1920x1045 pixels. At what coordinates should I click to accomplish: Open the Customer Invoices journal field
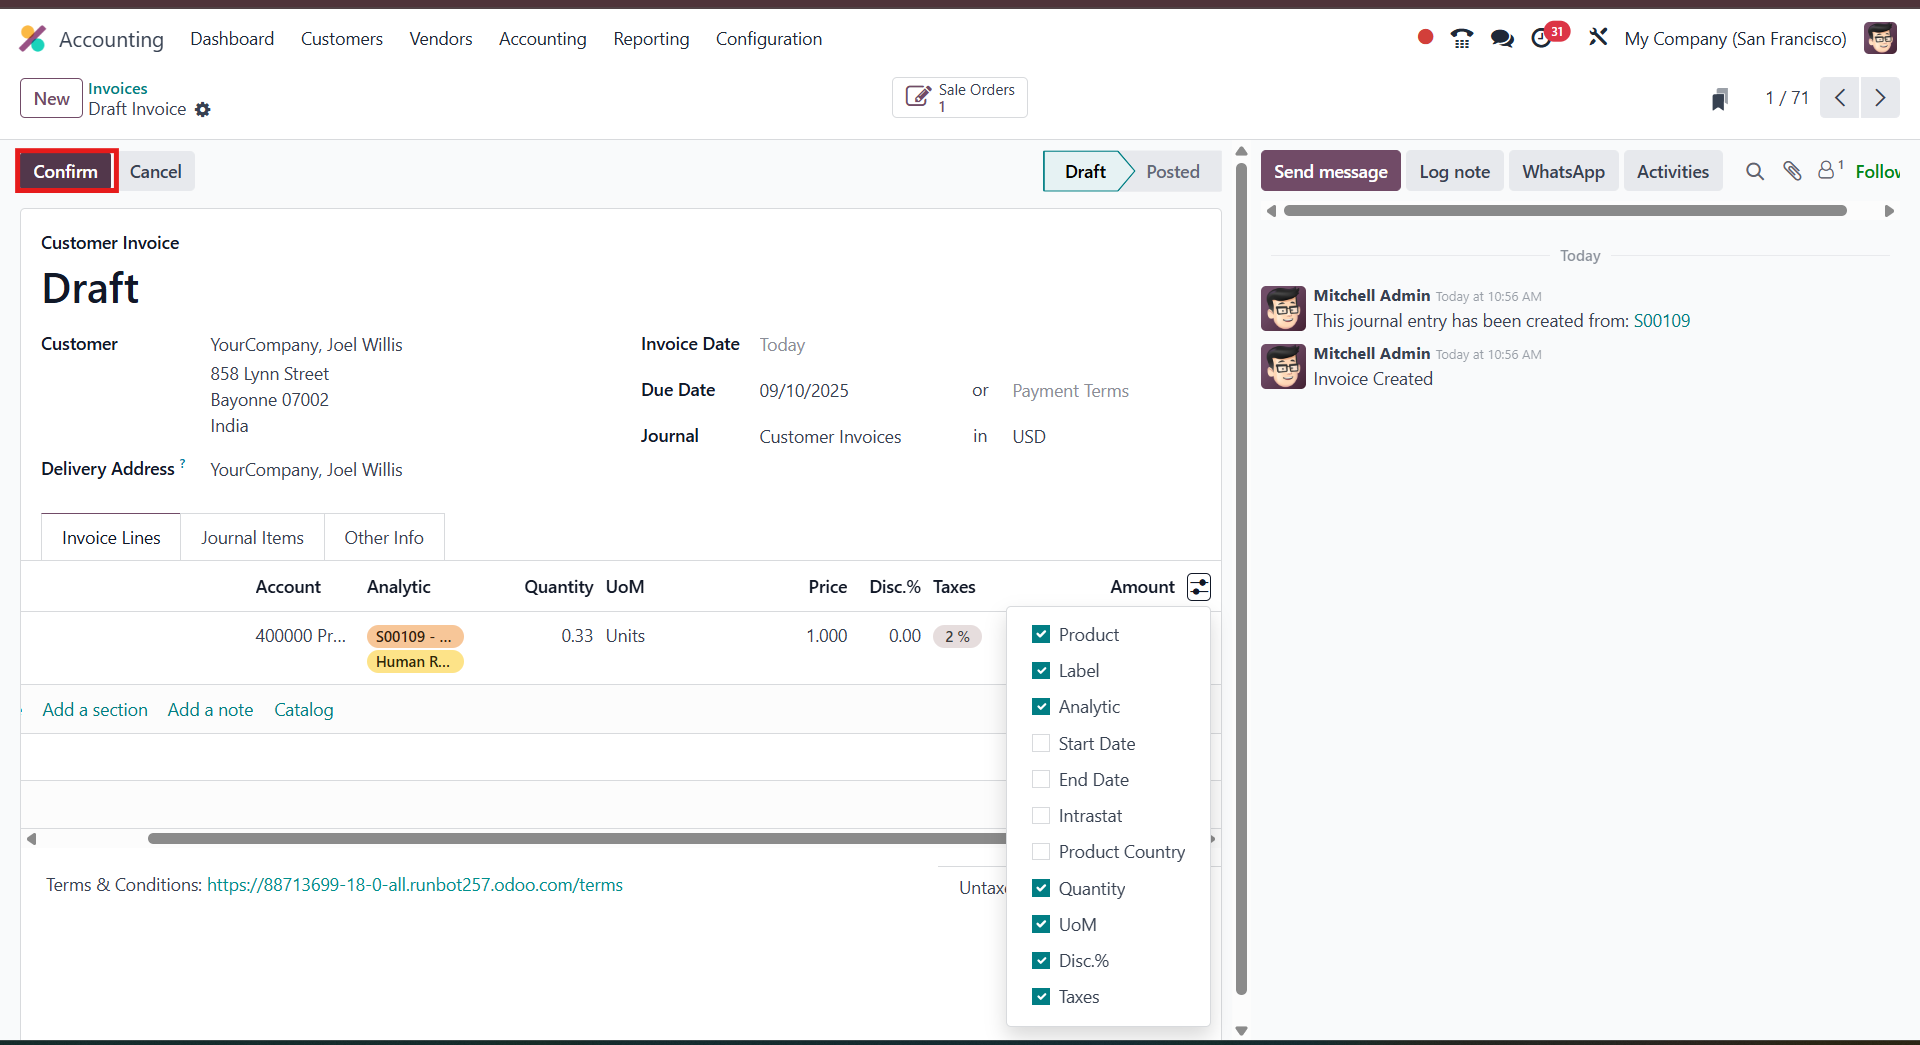click(830, 436)
